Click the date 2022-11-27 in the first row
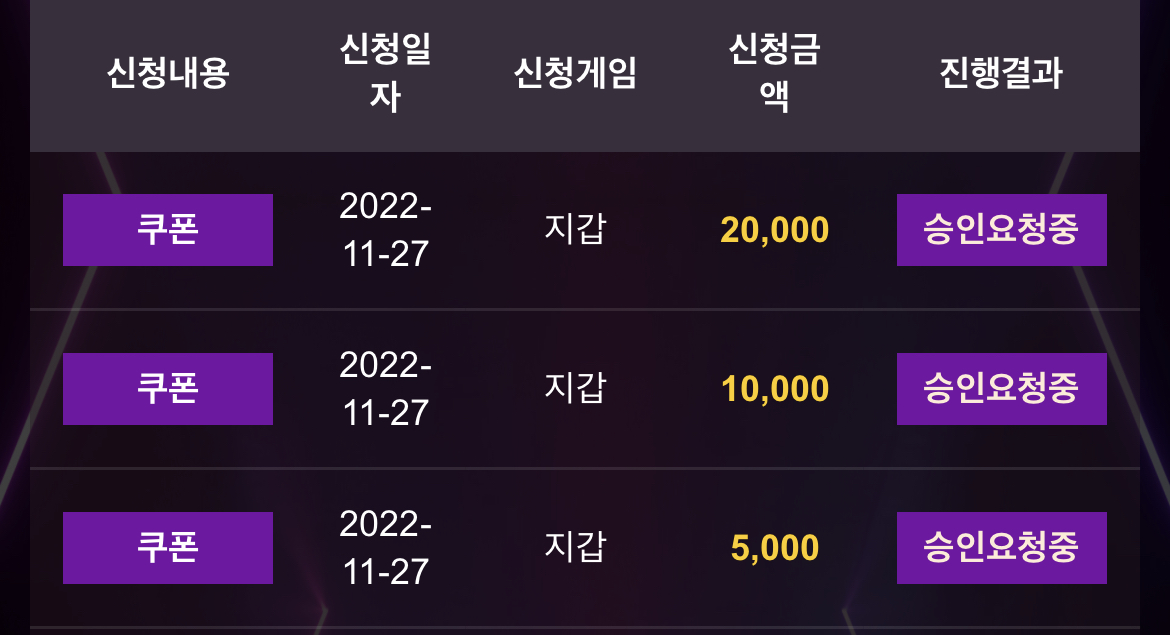 pyautogui.click(x=386, y=230)
